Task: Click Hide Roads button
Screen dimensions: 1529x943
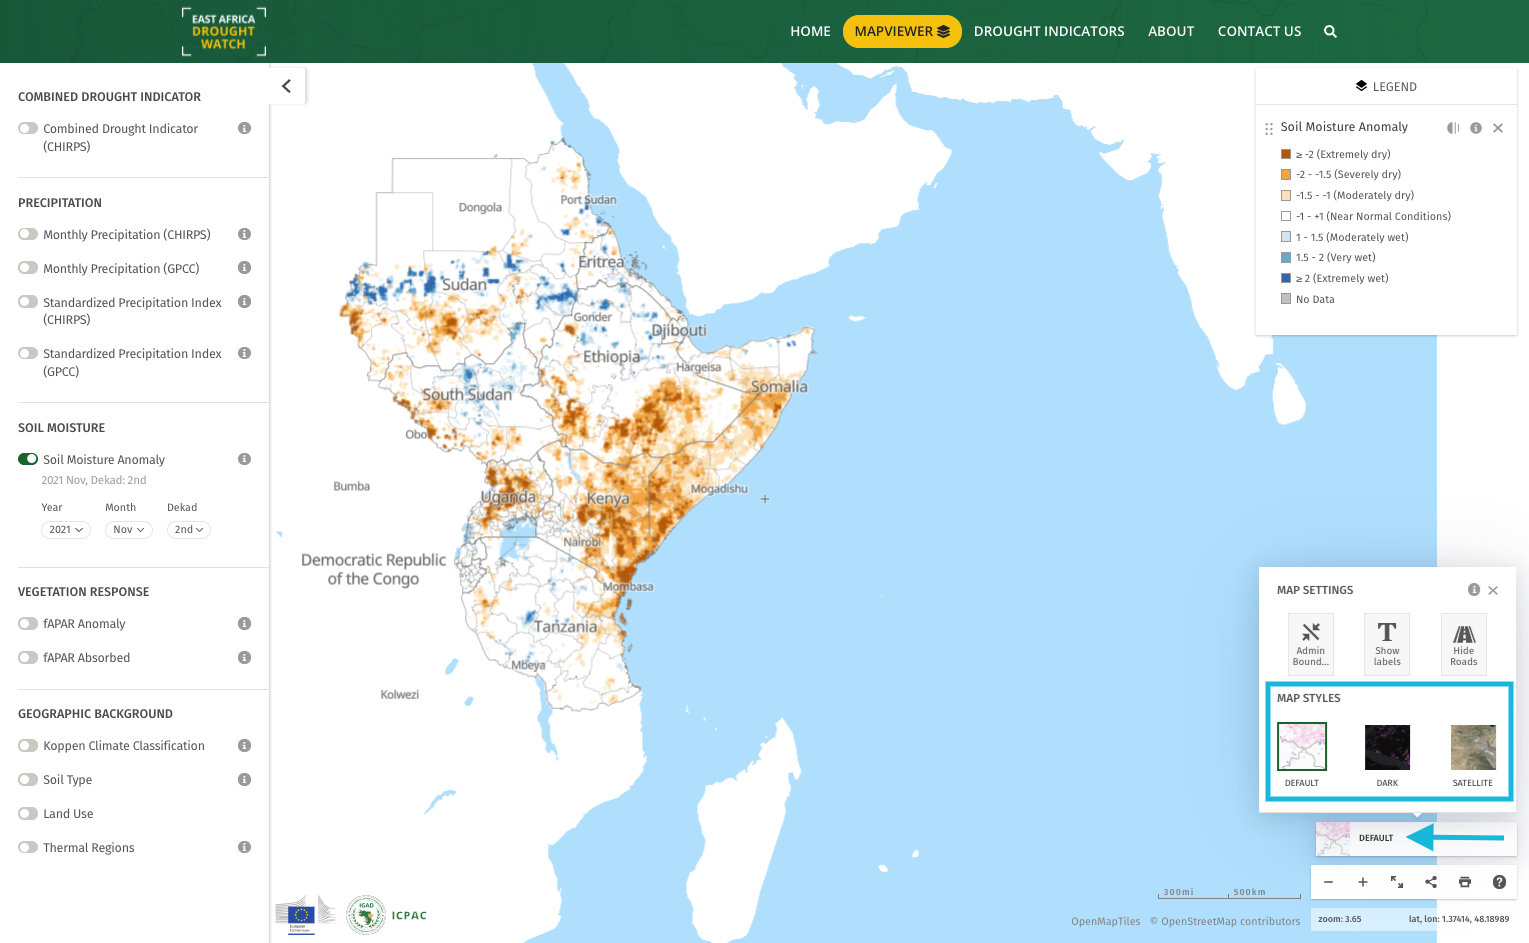Action: point(1464,643)
